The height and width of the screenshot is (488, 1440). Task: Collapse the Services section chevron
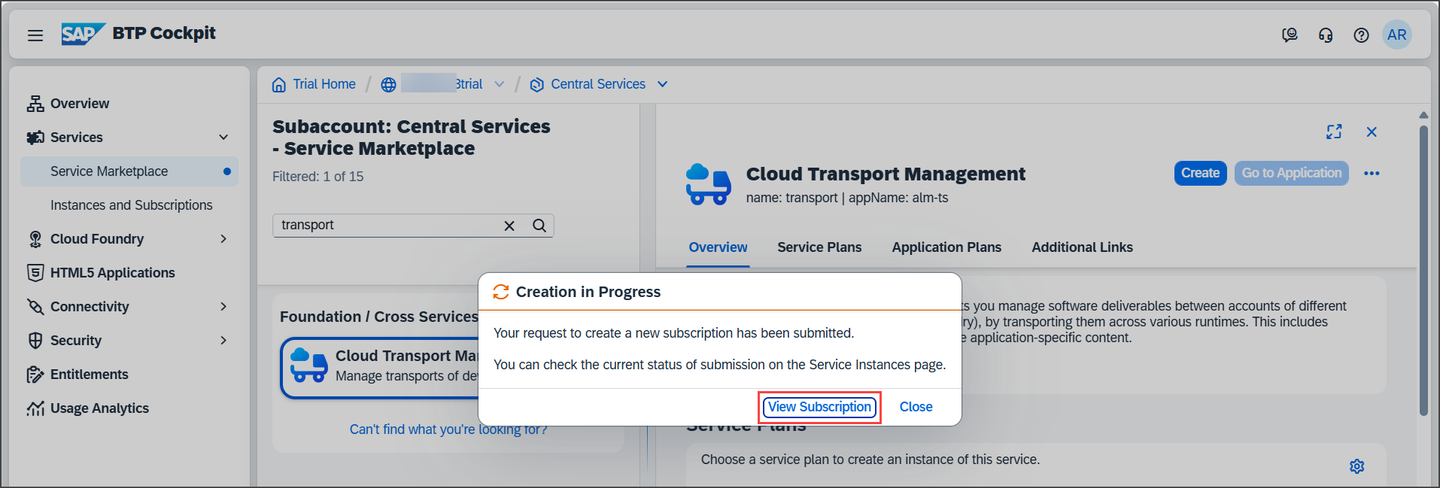pos(224,137)
